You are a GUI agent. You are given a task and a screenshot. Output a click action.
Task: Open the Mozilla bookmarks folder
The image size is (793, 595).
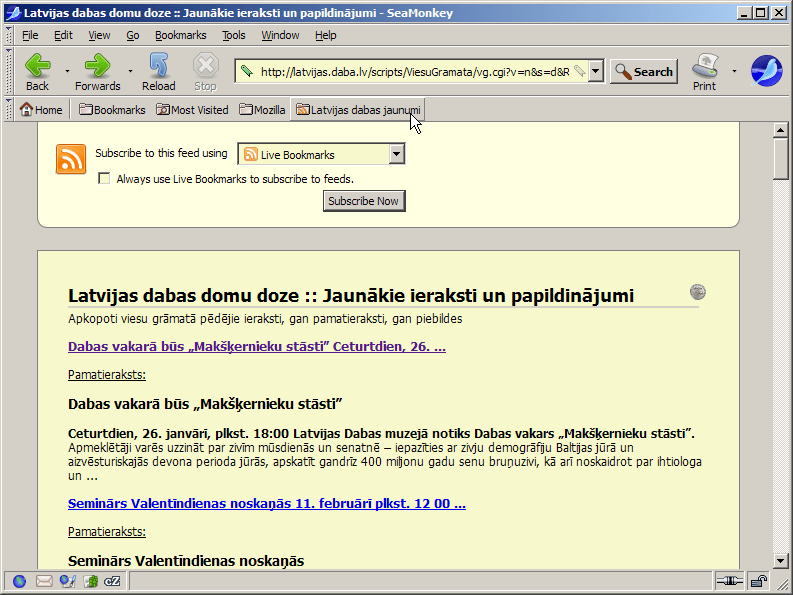pos(262,110)
